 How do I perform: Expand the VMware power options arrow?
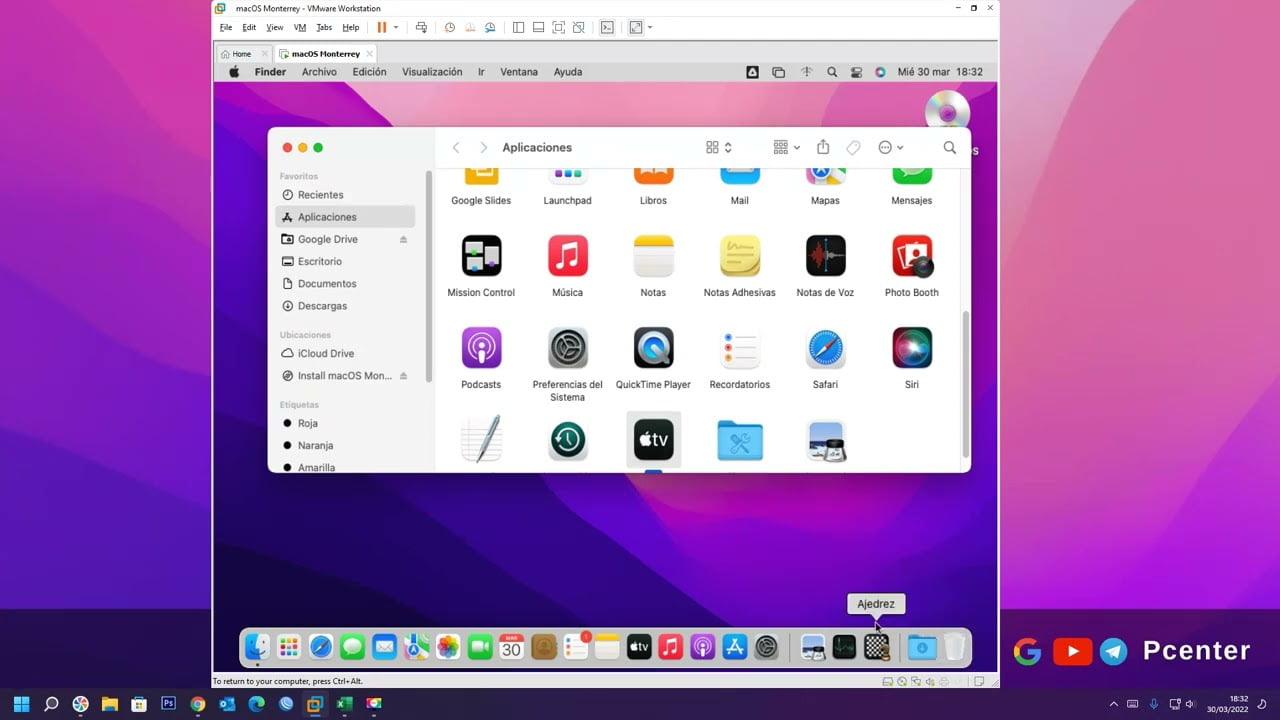396,28
